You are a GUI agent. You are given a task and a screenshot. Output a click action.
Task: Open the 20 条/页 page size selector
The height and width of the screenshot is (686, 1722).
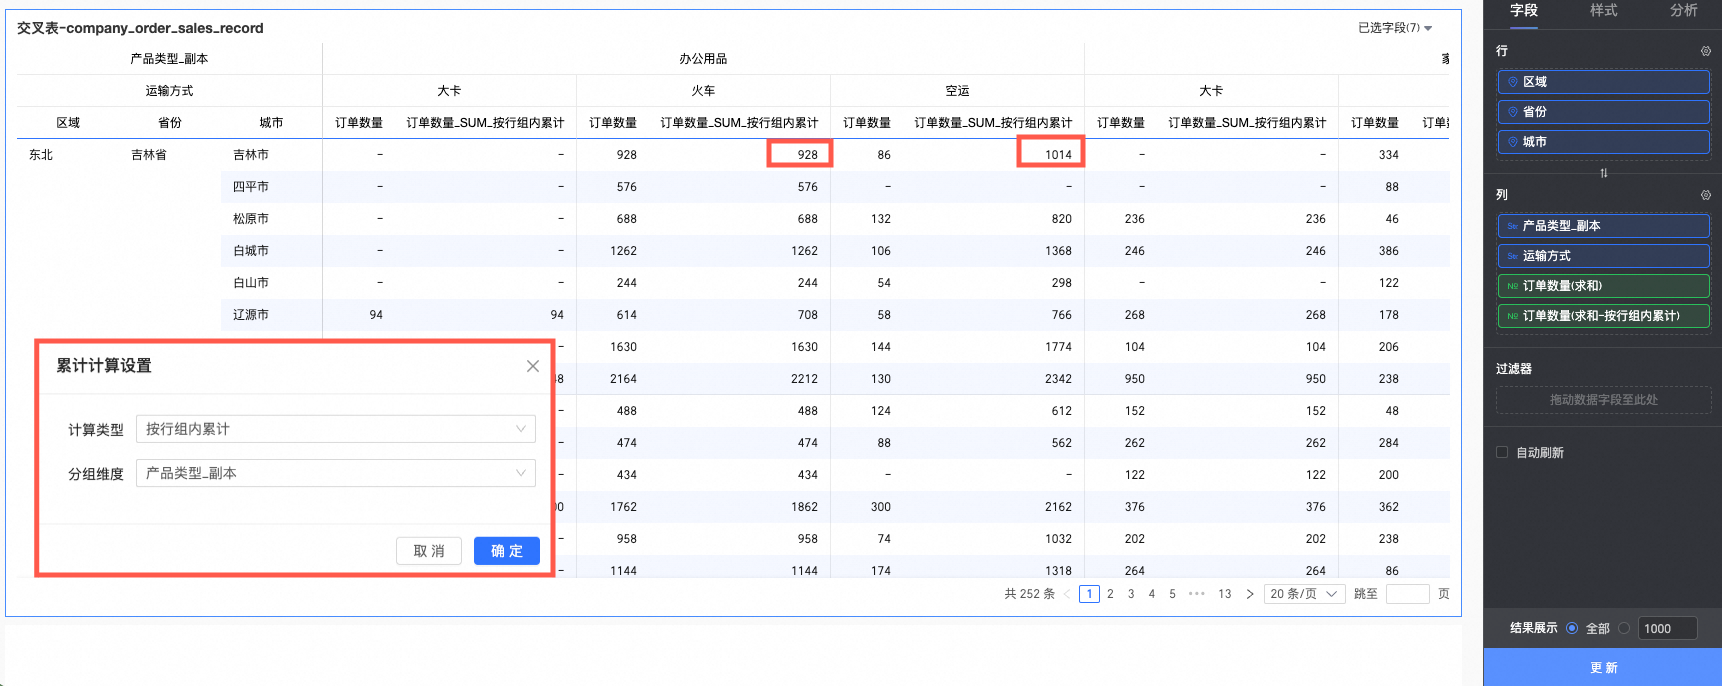pos(1304,594)
